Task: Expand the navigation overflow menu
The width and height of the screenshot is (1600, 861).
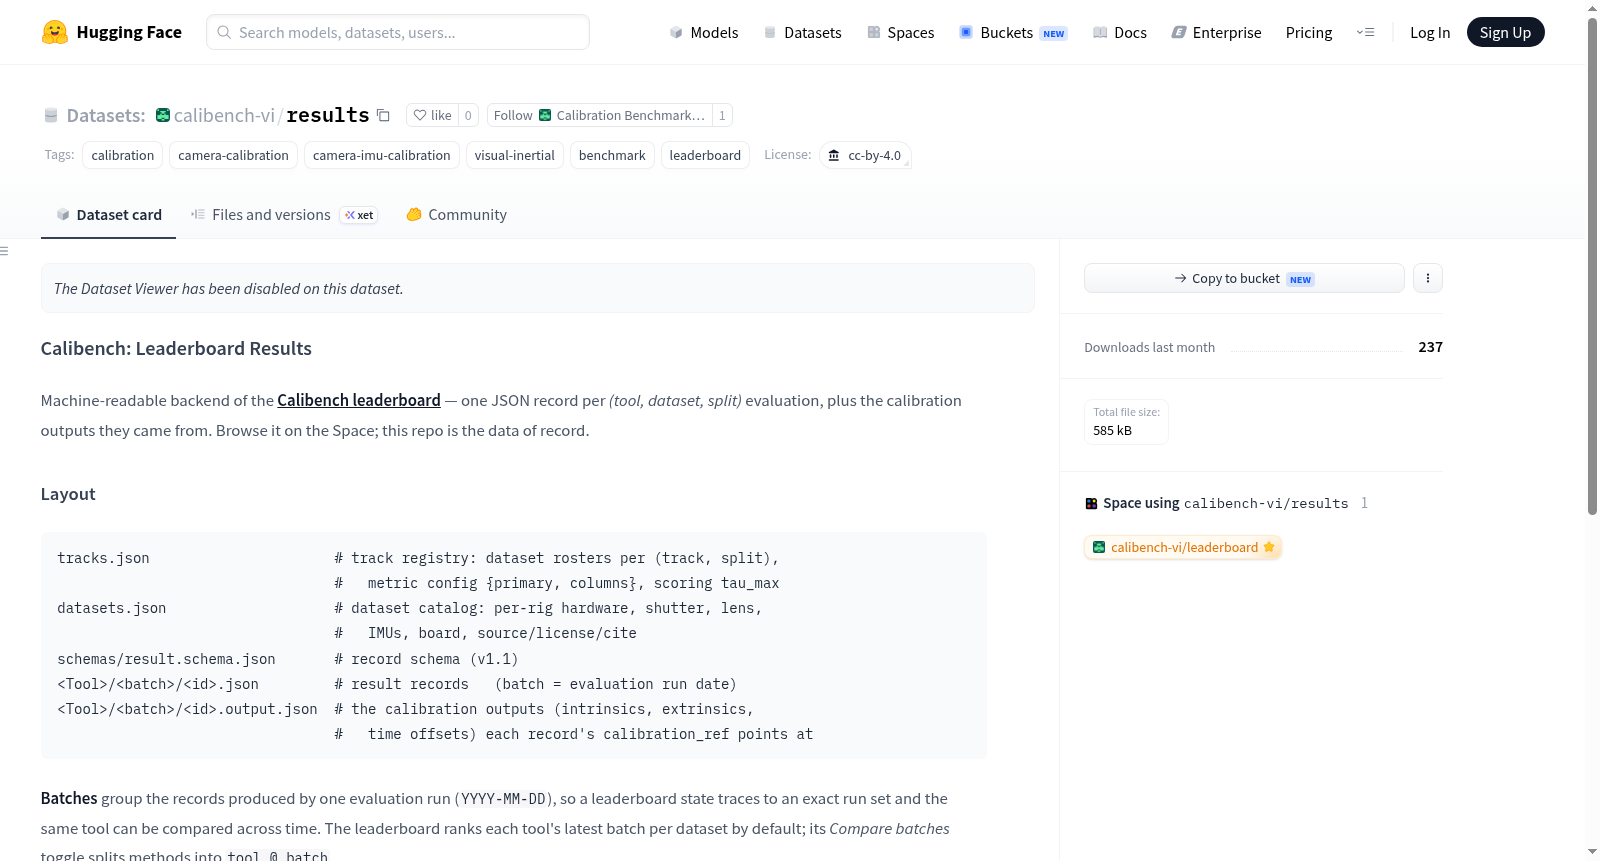Action: click(x=1365, y=32)
